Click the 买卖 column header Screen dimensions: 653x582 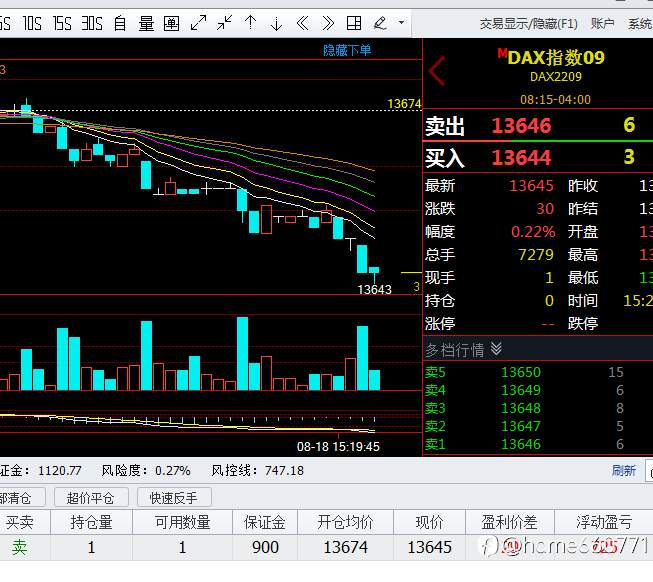point(20,522)
